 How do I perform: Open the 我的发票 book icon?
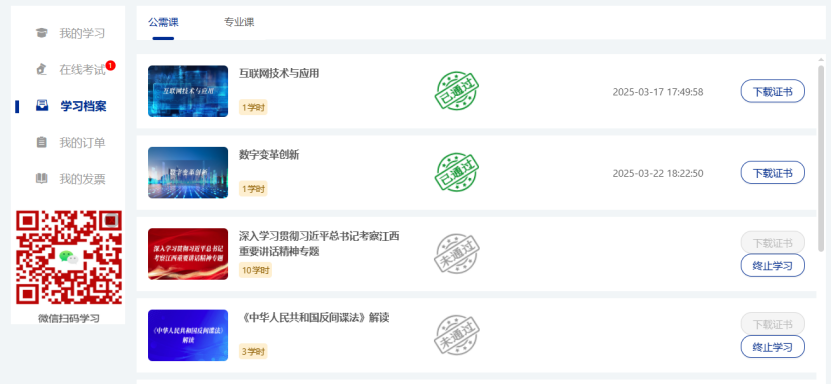click(x=41, y=178)
